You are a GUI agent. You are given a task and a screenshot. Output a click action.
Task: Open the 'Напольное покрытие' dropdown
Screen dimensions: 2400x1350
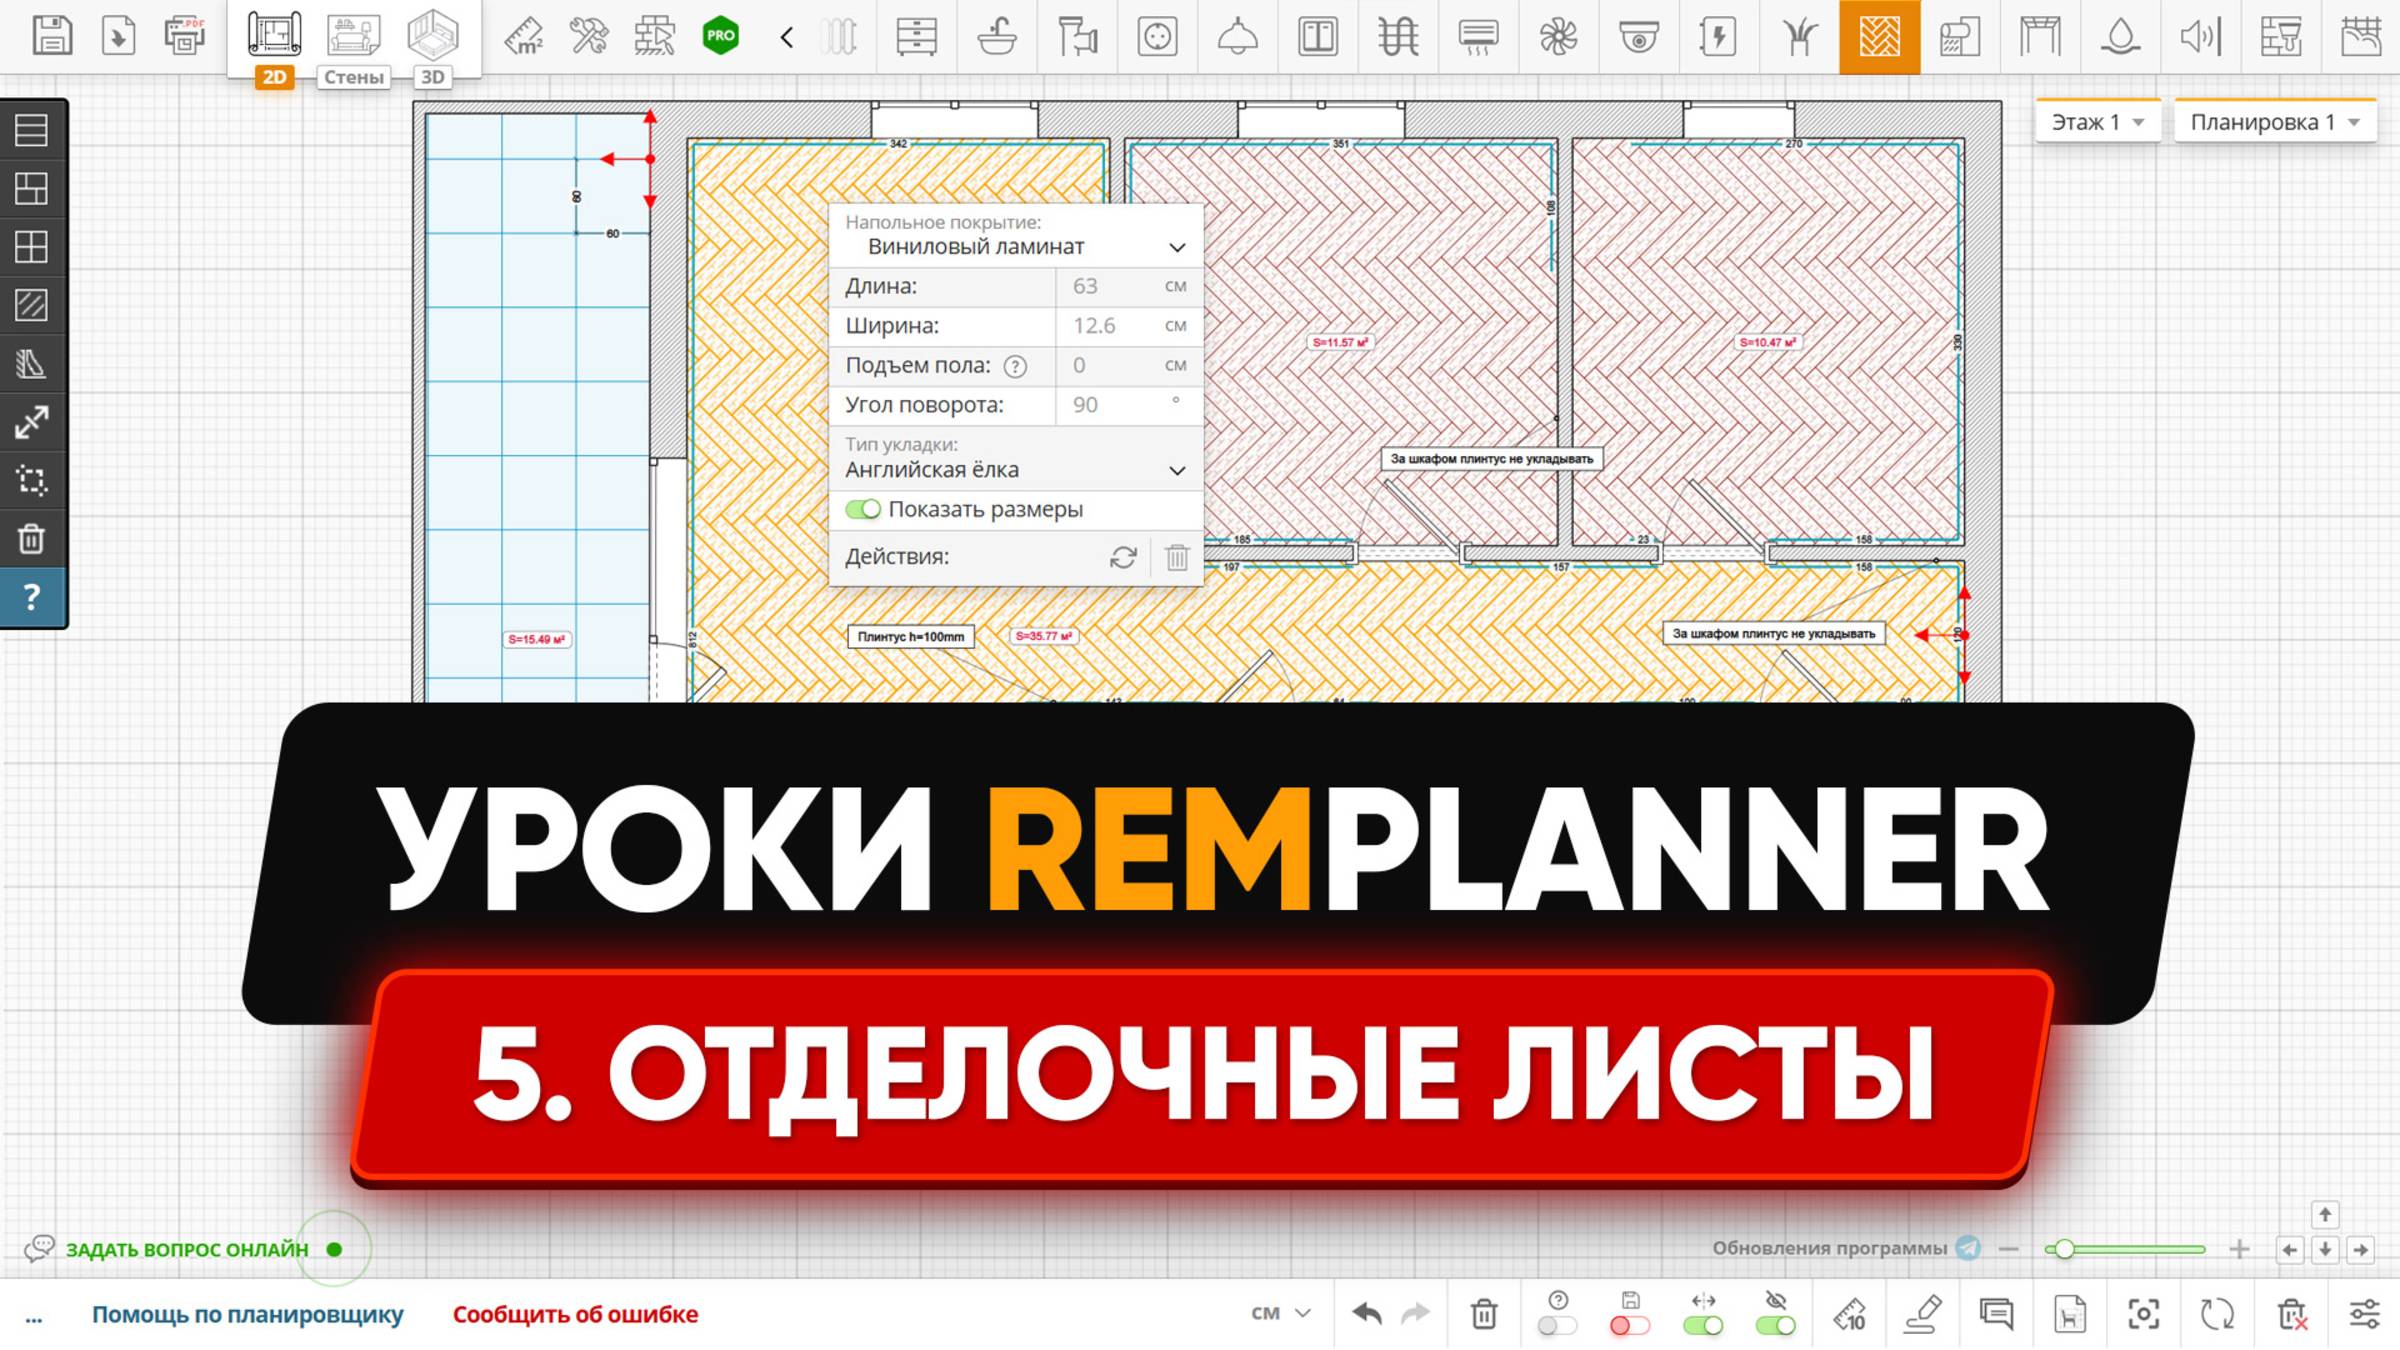click(1015, 246)
